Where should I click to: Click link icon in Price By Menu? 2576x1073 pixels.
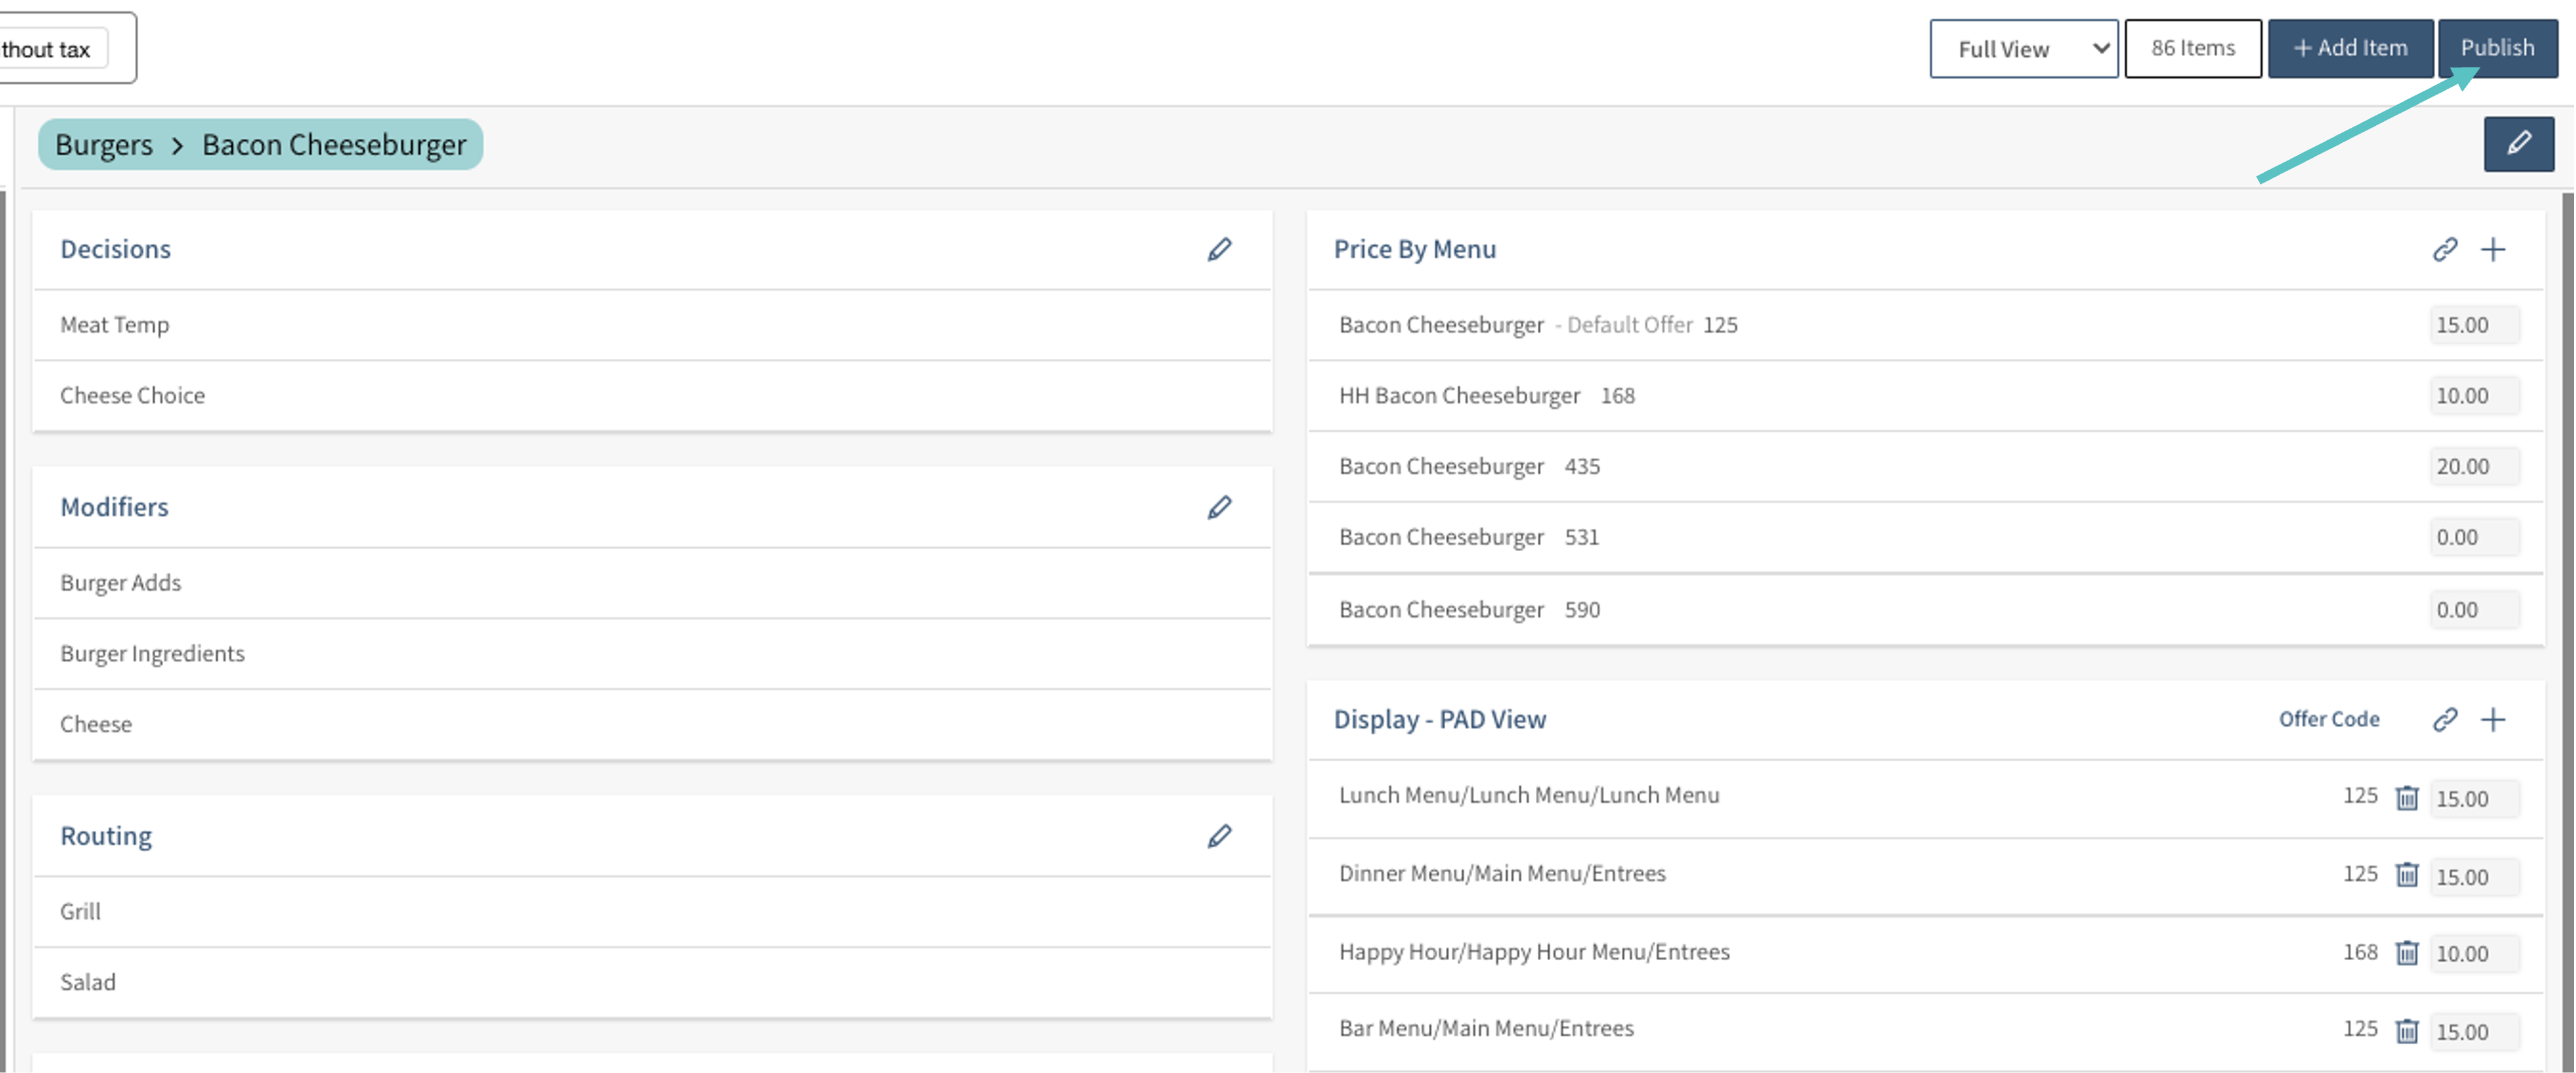[2444, 249]
